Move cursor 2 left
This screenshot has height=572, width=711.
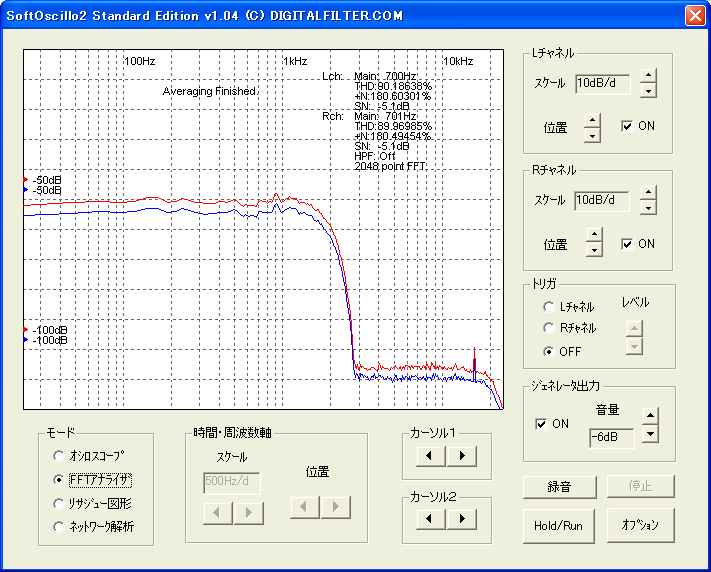(431, 519)
